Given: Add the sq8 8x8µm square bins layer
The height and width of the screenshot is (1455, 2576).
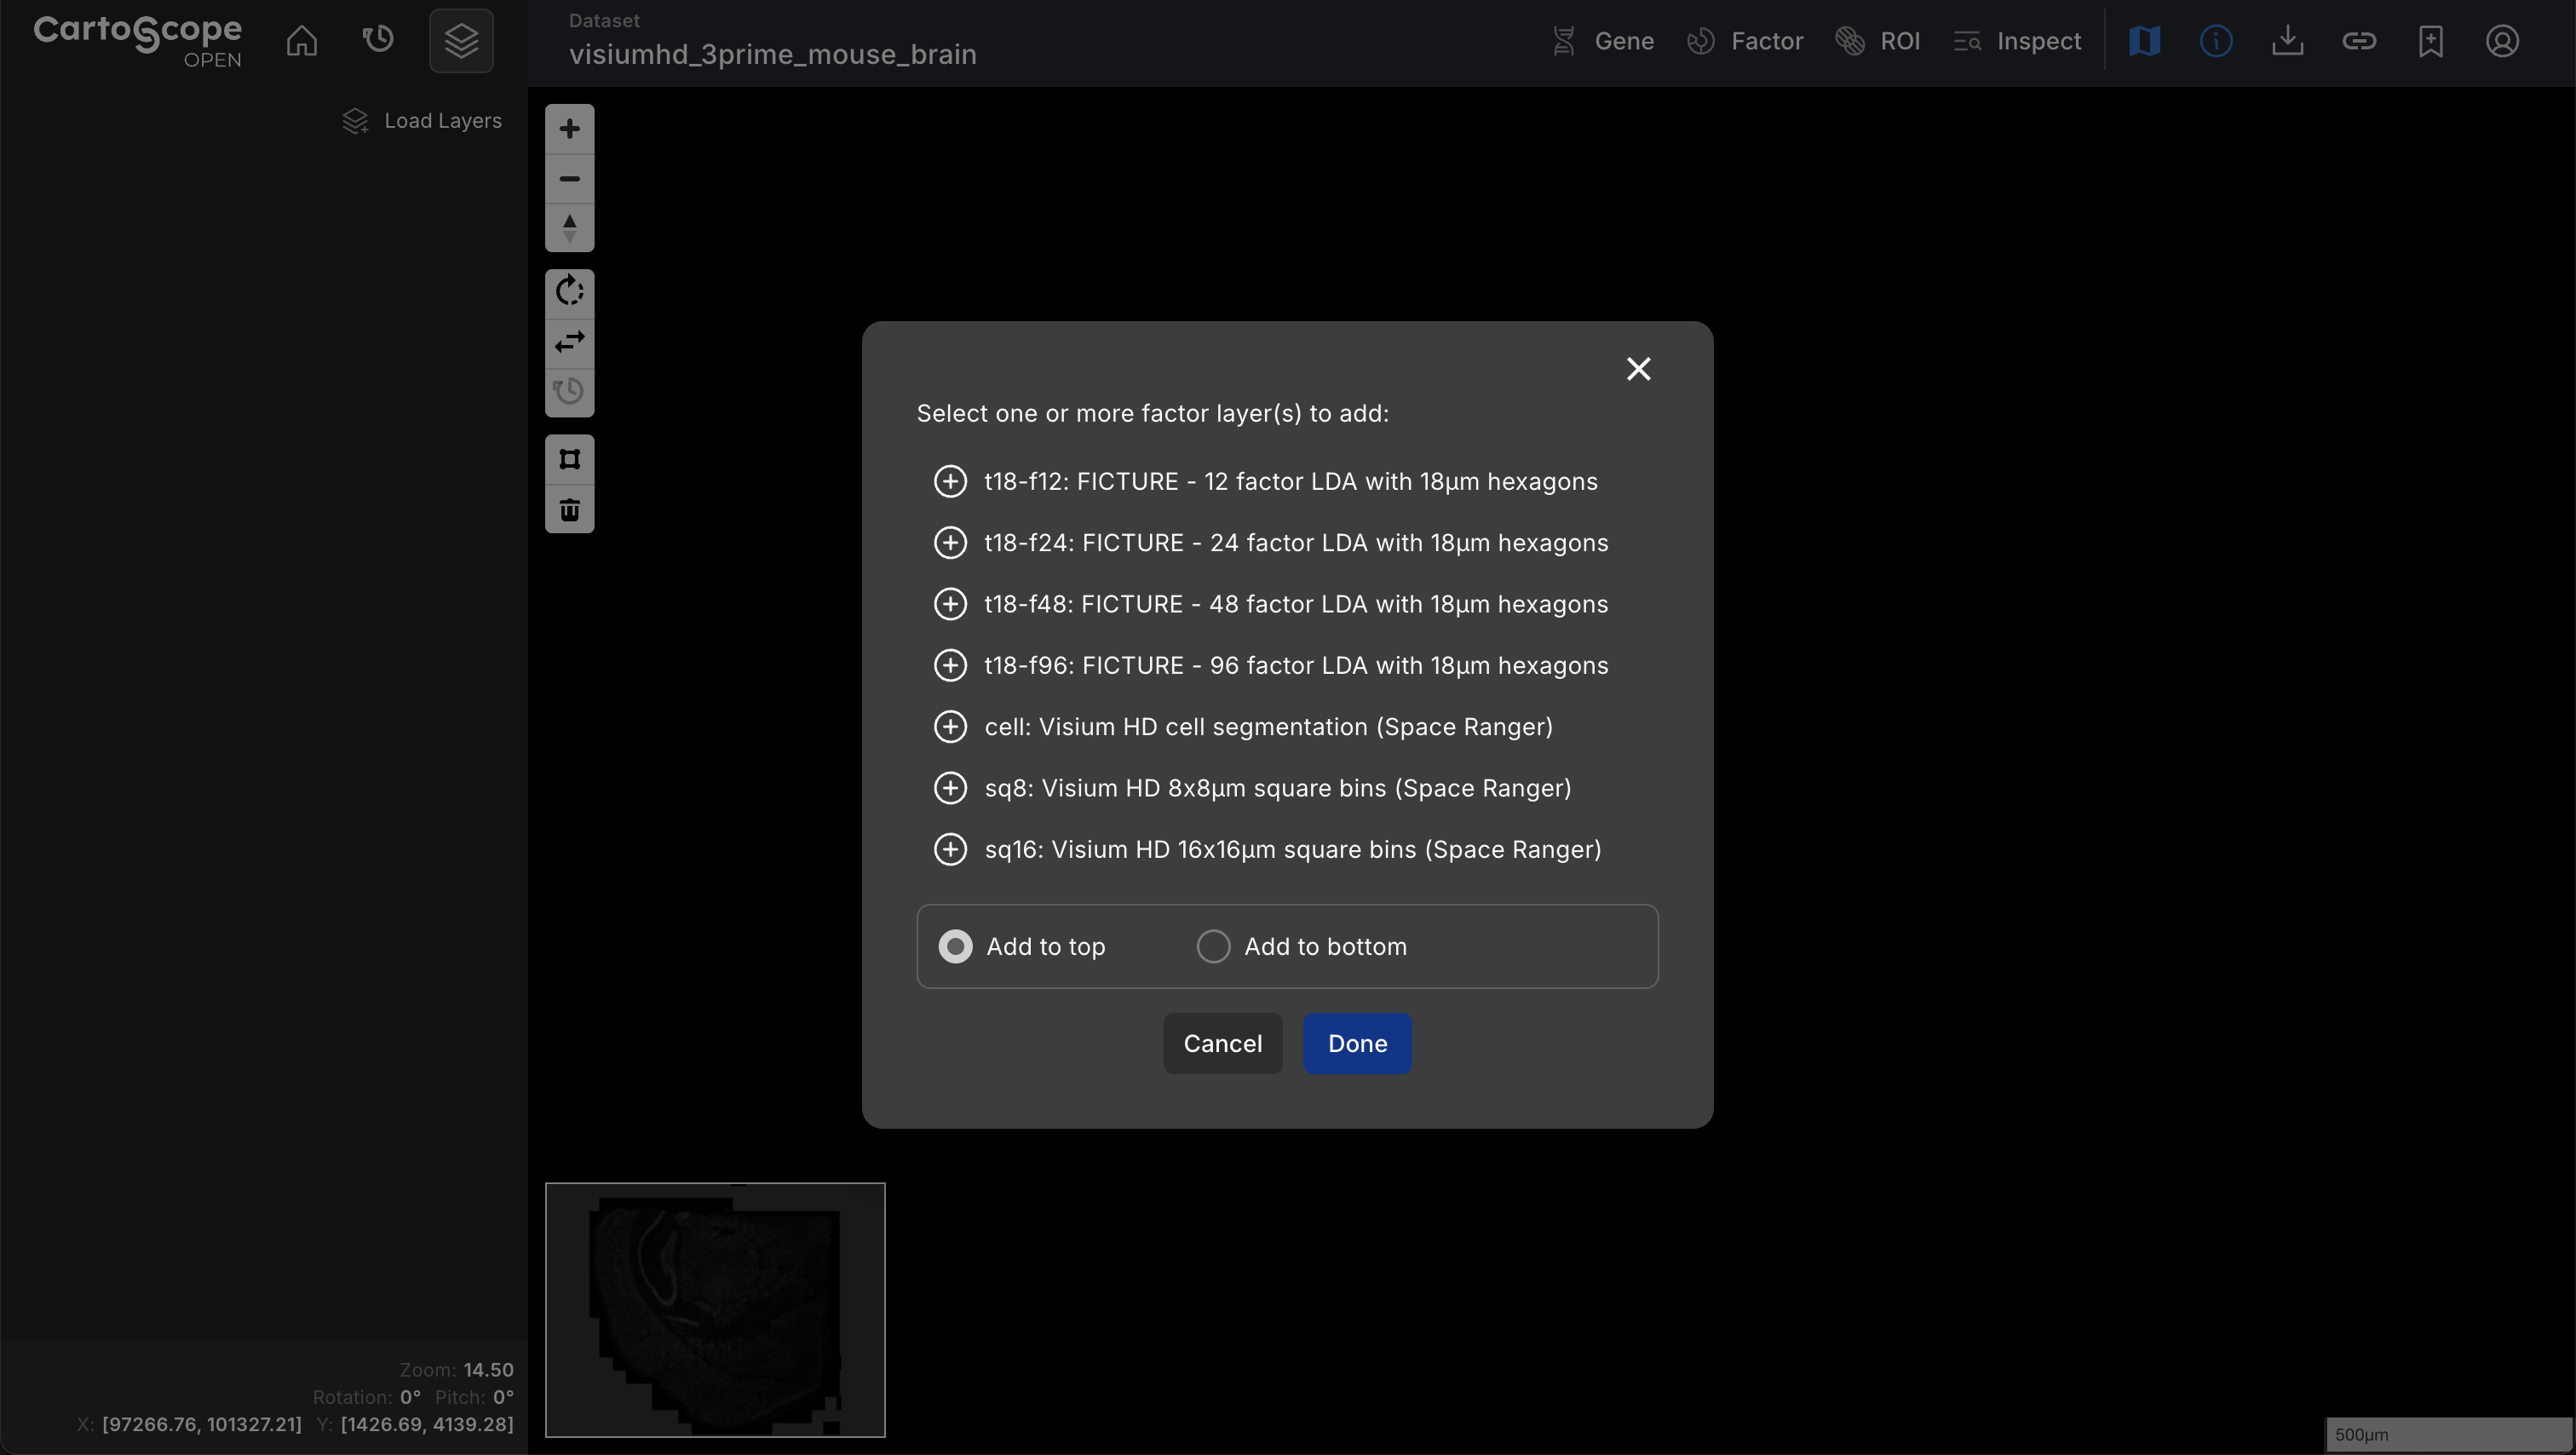Looking at the screenshot, I should pyautogui.click(x=950, y=788).
